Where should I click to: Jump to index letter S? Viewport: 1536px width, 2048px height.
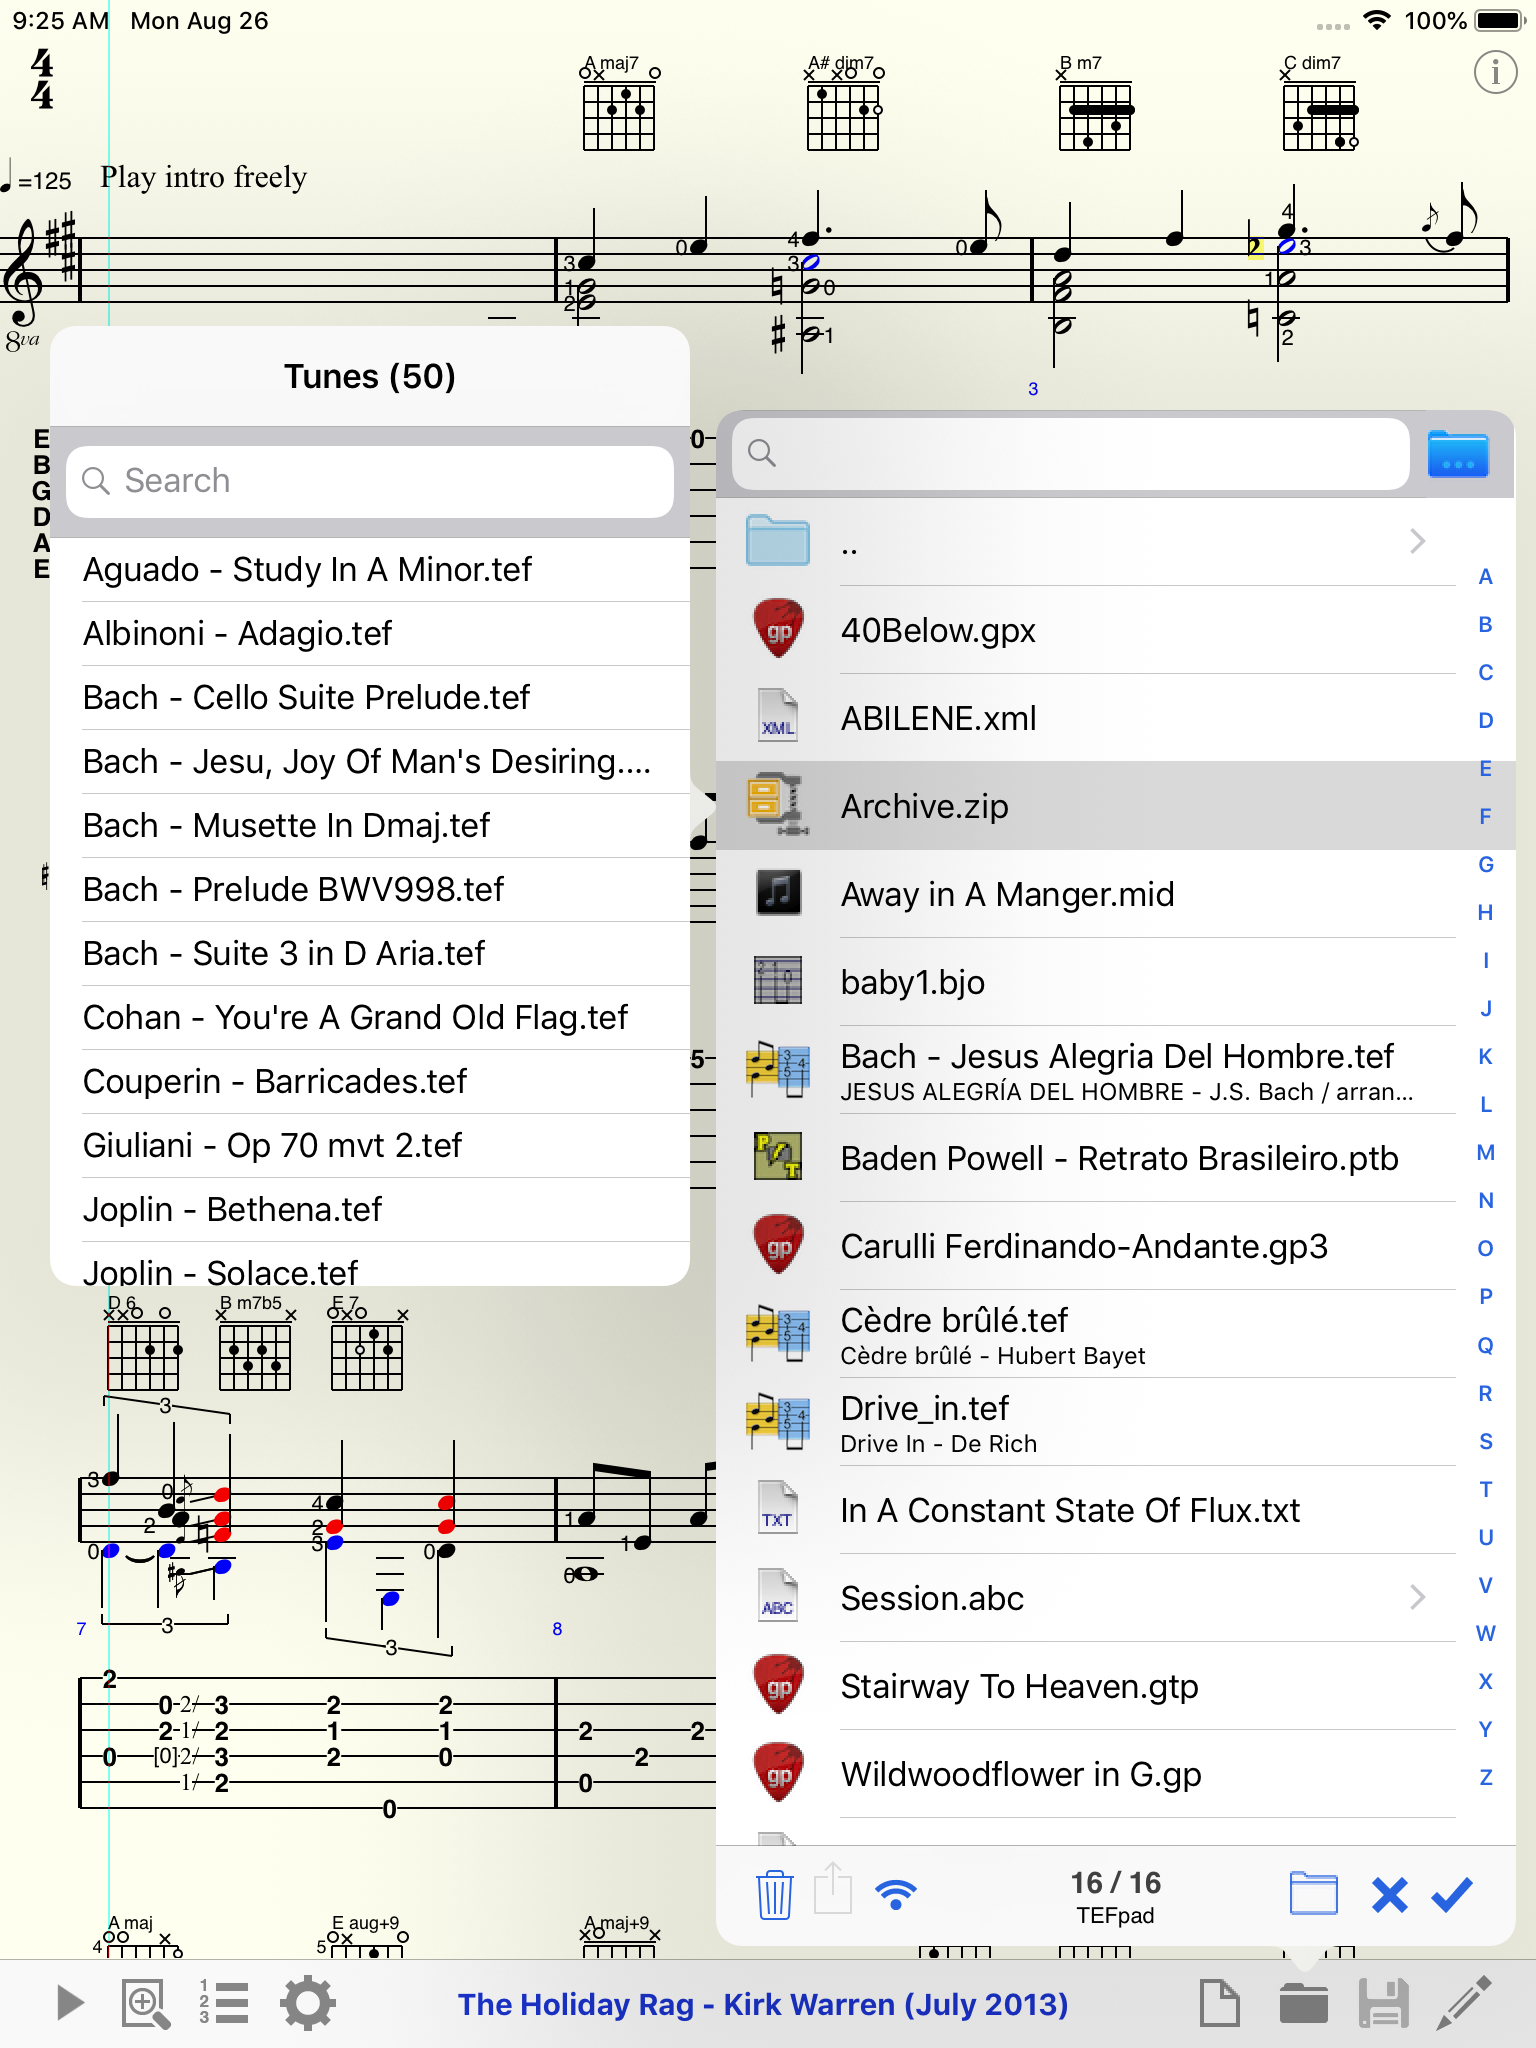pos(1486,1441)
